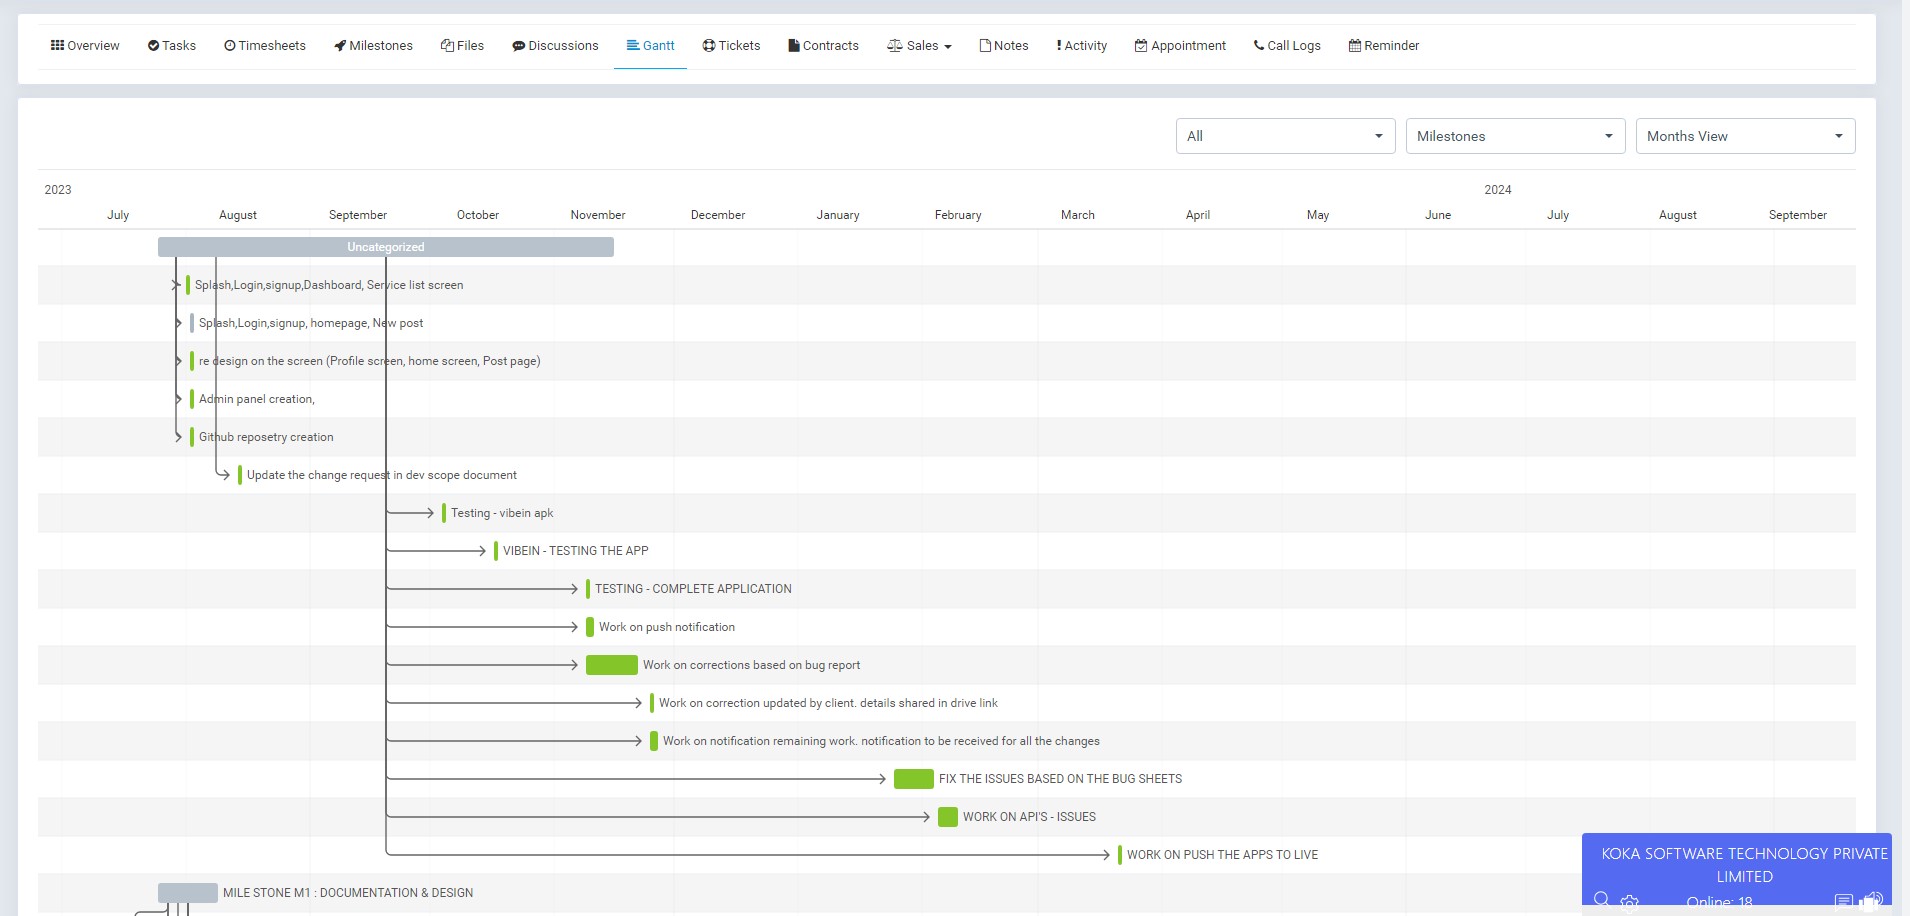Open task 'Splash,Login,signup, homepage, New post'

click(x=311, y=323)
